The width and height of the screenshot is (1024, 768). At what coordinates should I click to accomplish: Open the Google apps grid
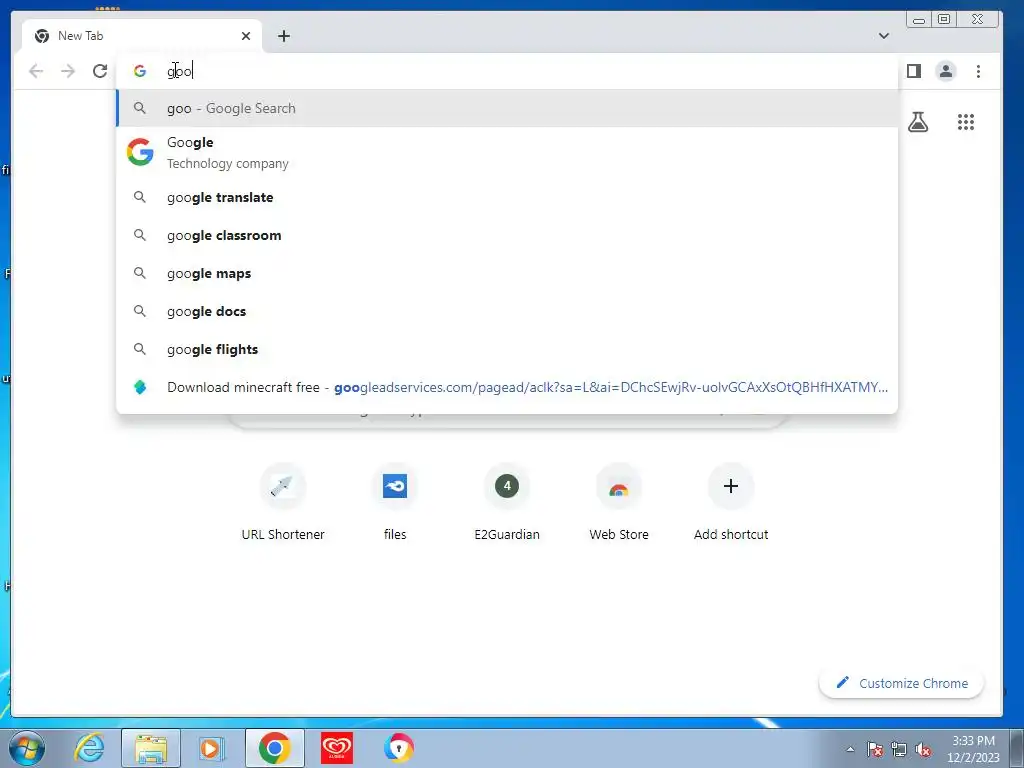(x=966, y=122)
